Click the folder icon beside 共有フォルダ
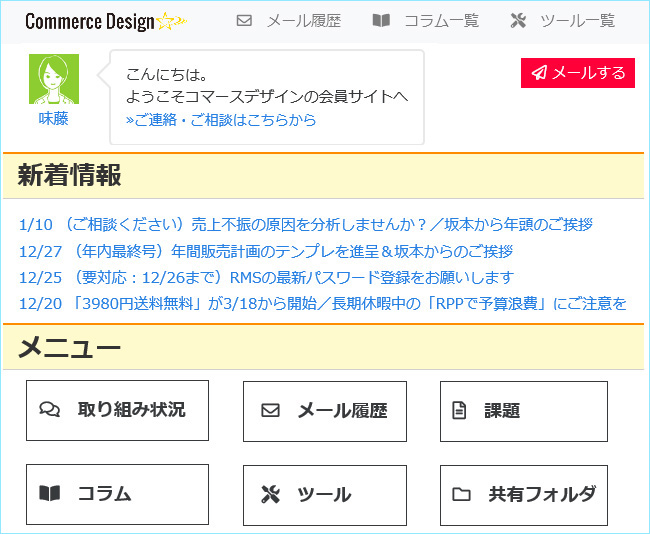The image size is (650, 534). [461, 494]
